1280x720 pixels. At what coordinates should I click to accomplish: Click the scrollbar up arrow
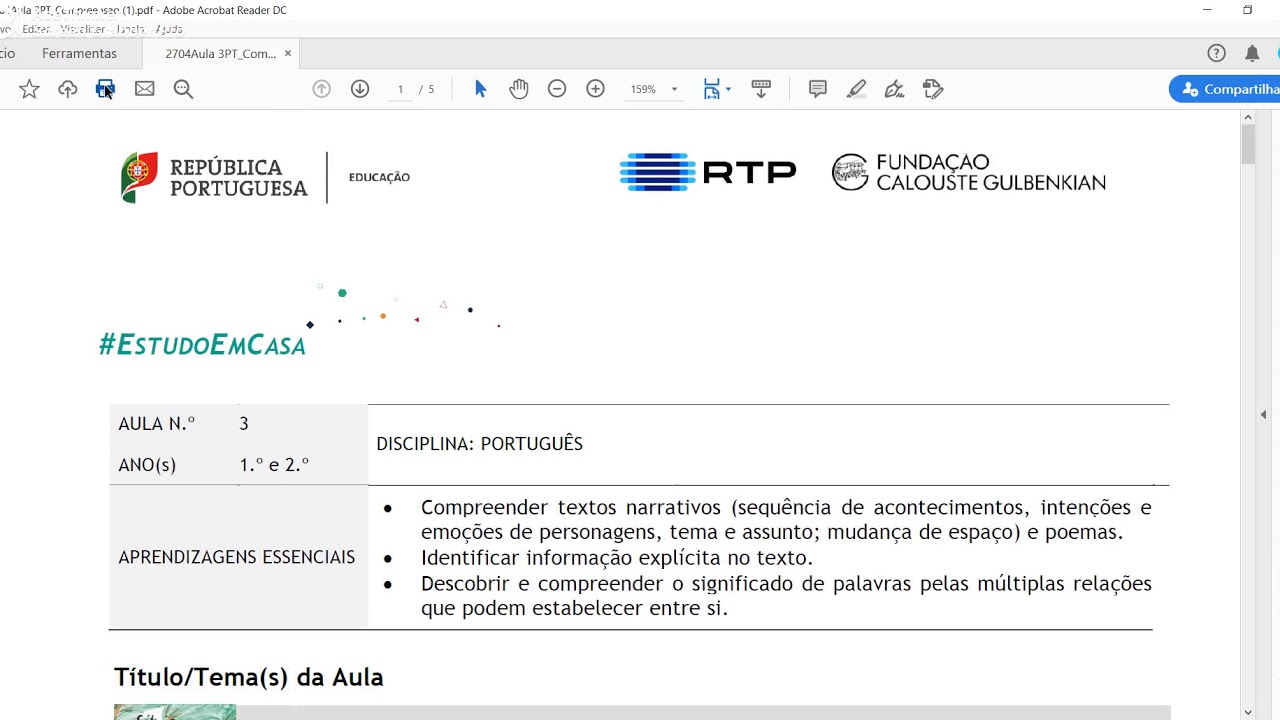point(1248,116)
